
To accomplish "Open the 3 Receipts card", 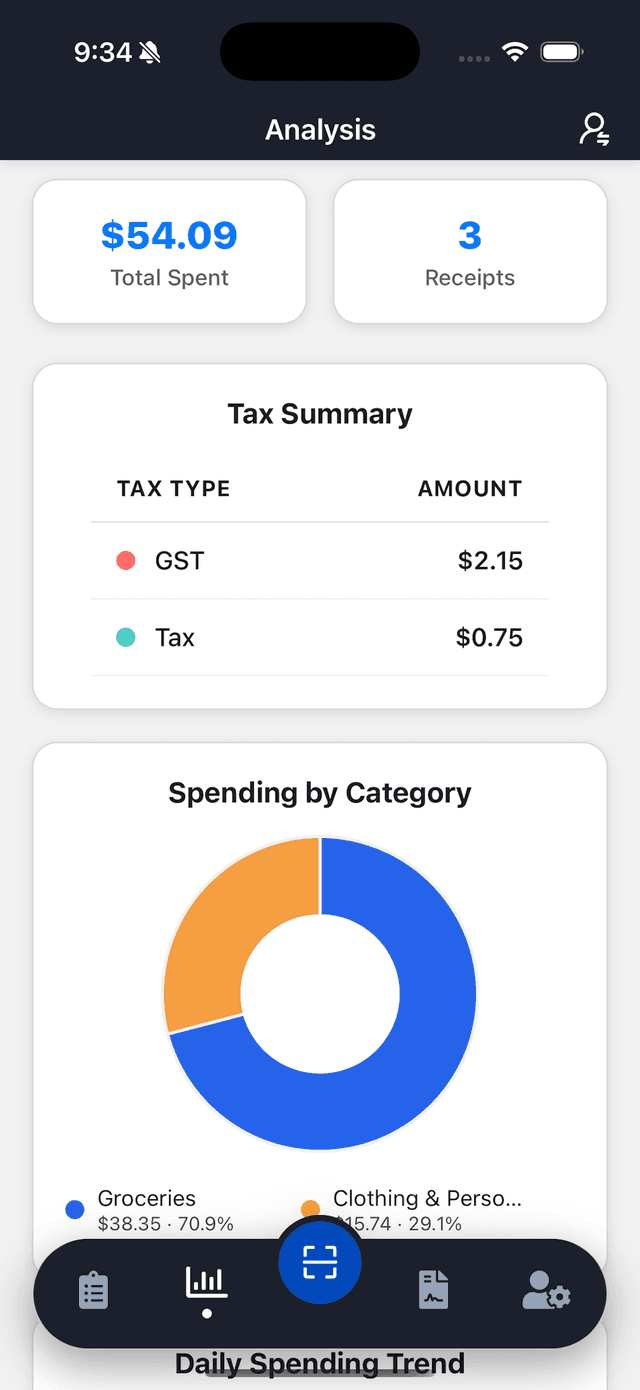I will tap(470, 252).
